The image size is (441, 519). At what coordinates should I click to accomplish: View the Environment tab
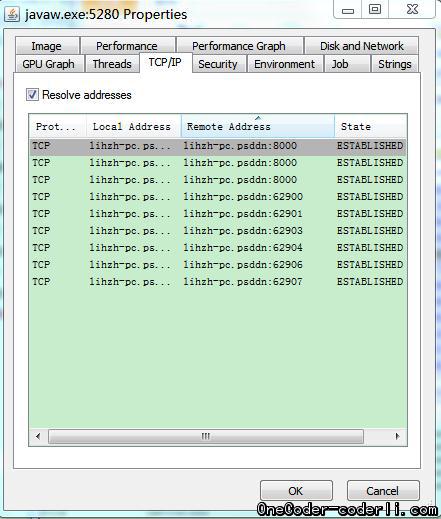click(x=285, y=64)
